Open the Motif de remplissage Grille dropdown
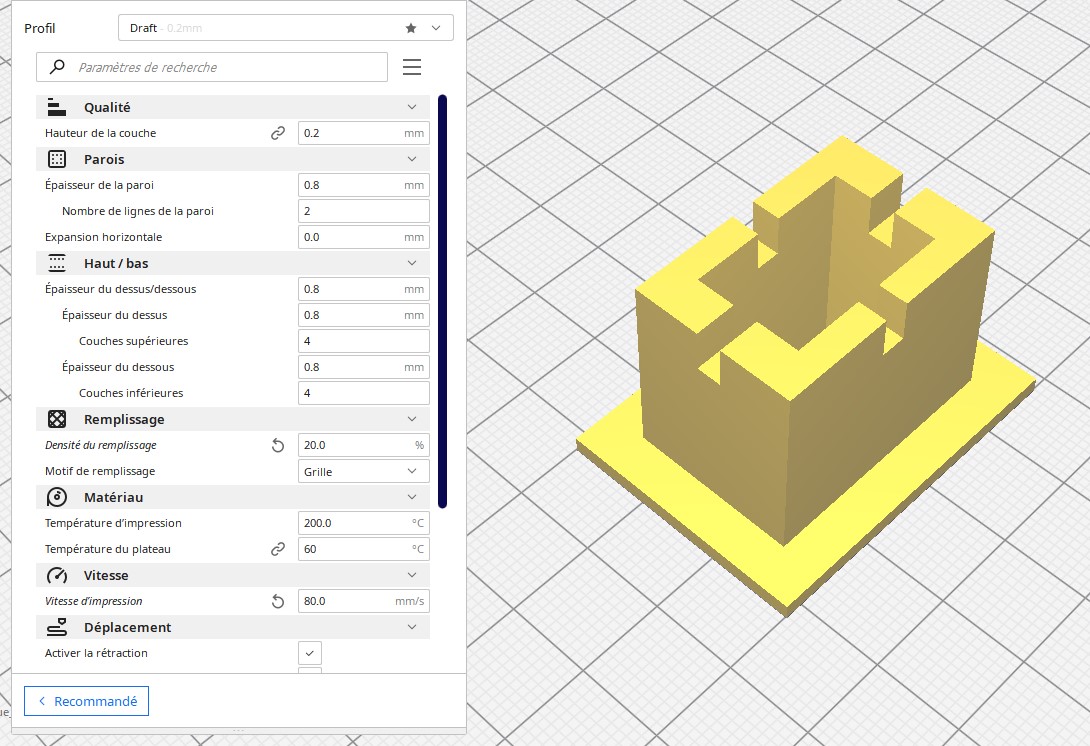 [x=364, y=471]
